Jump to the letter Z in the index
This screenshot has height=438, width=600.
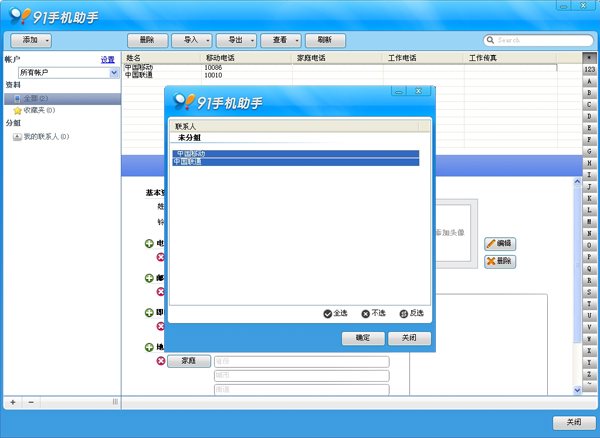pyautogui.click(x=589, y=374)
